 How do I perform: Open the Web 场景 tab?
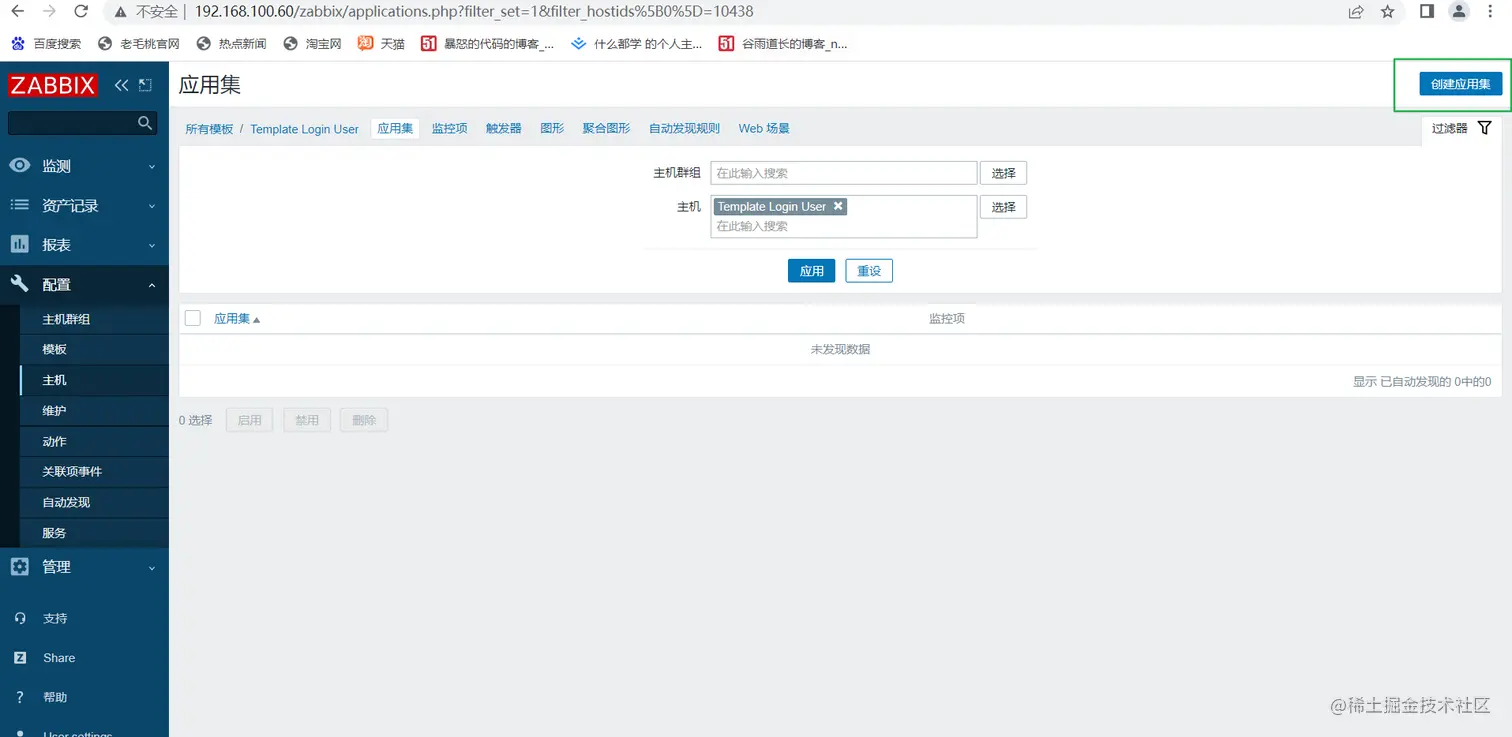(x=764, y=128)
